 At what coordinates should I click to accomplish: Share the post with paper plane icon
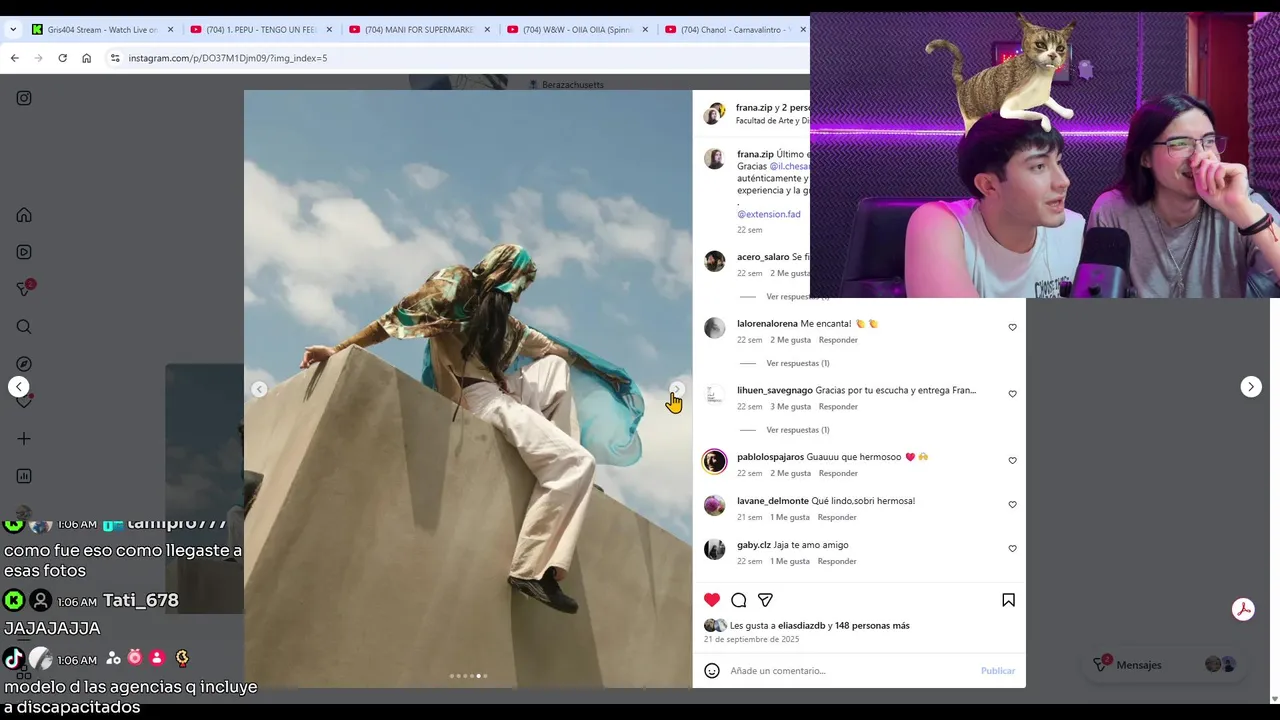(765, 600)
